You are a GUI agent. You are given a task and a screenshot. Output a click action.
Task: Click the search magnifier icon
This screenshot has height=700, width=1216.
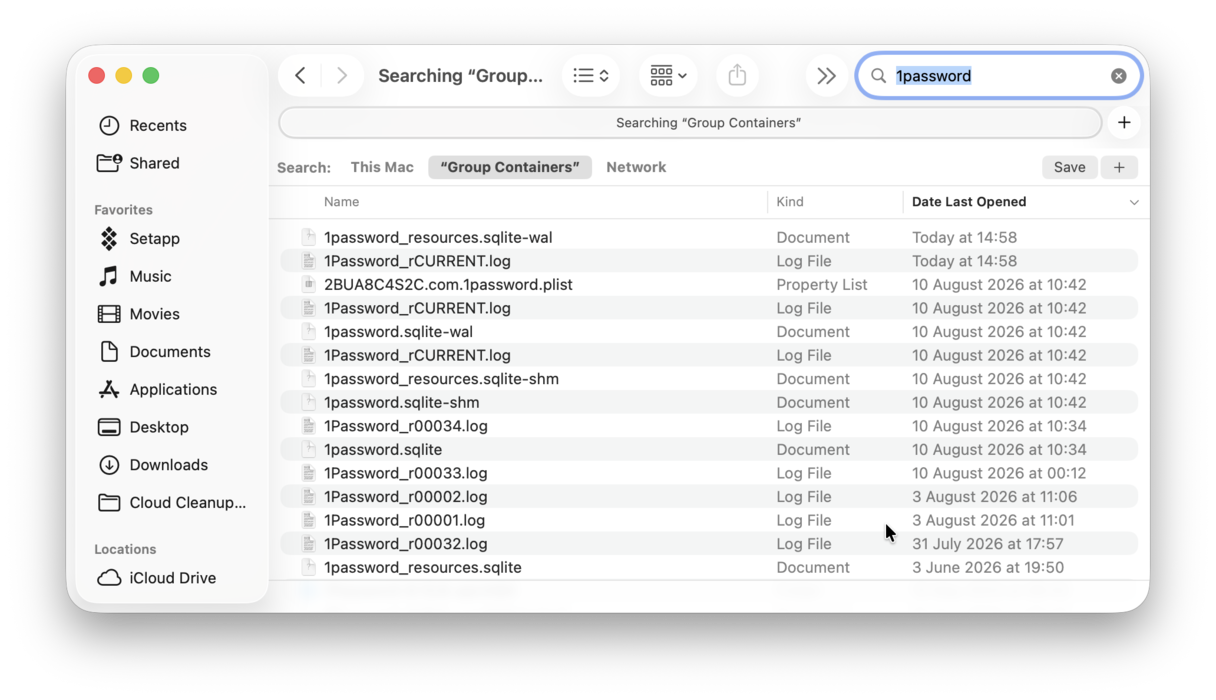[x=878, y=76]
